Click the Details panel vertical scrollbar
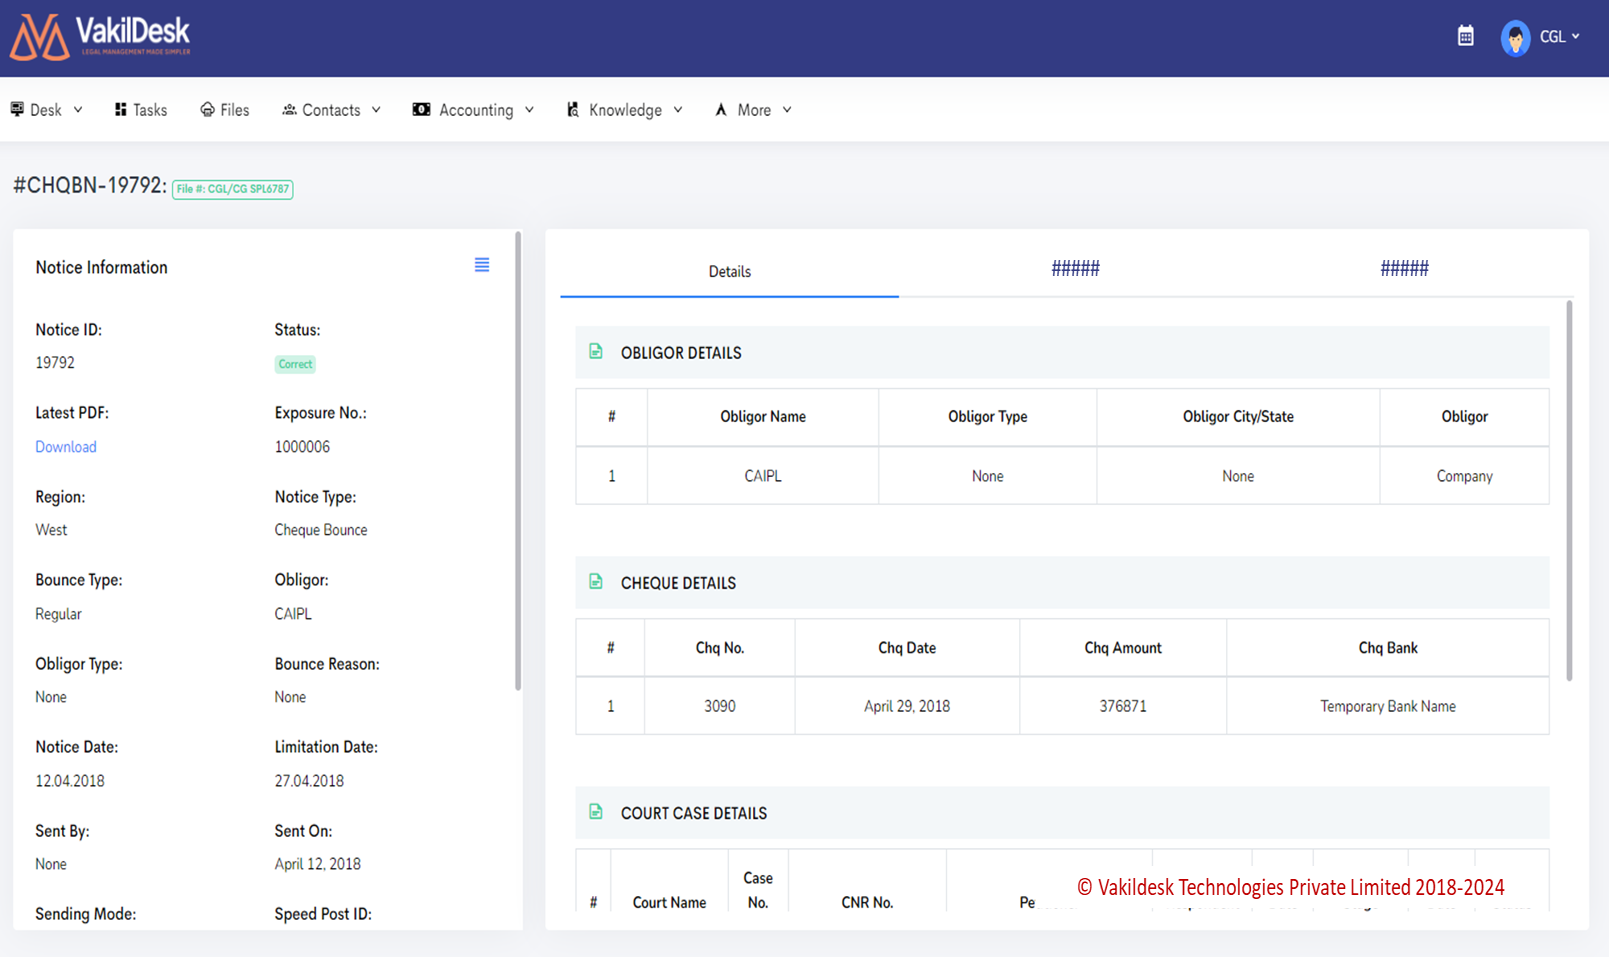Viewport: 1609px width, 957px height. (x=1569, y=490)
